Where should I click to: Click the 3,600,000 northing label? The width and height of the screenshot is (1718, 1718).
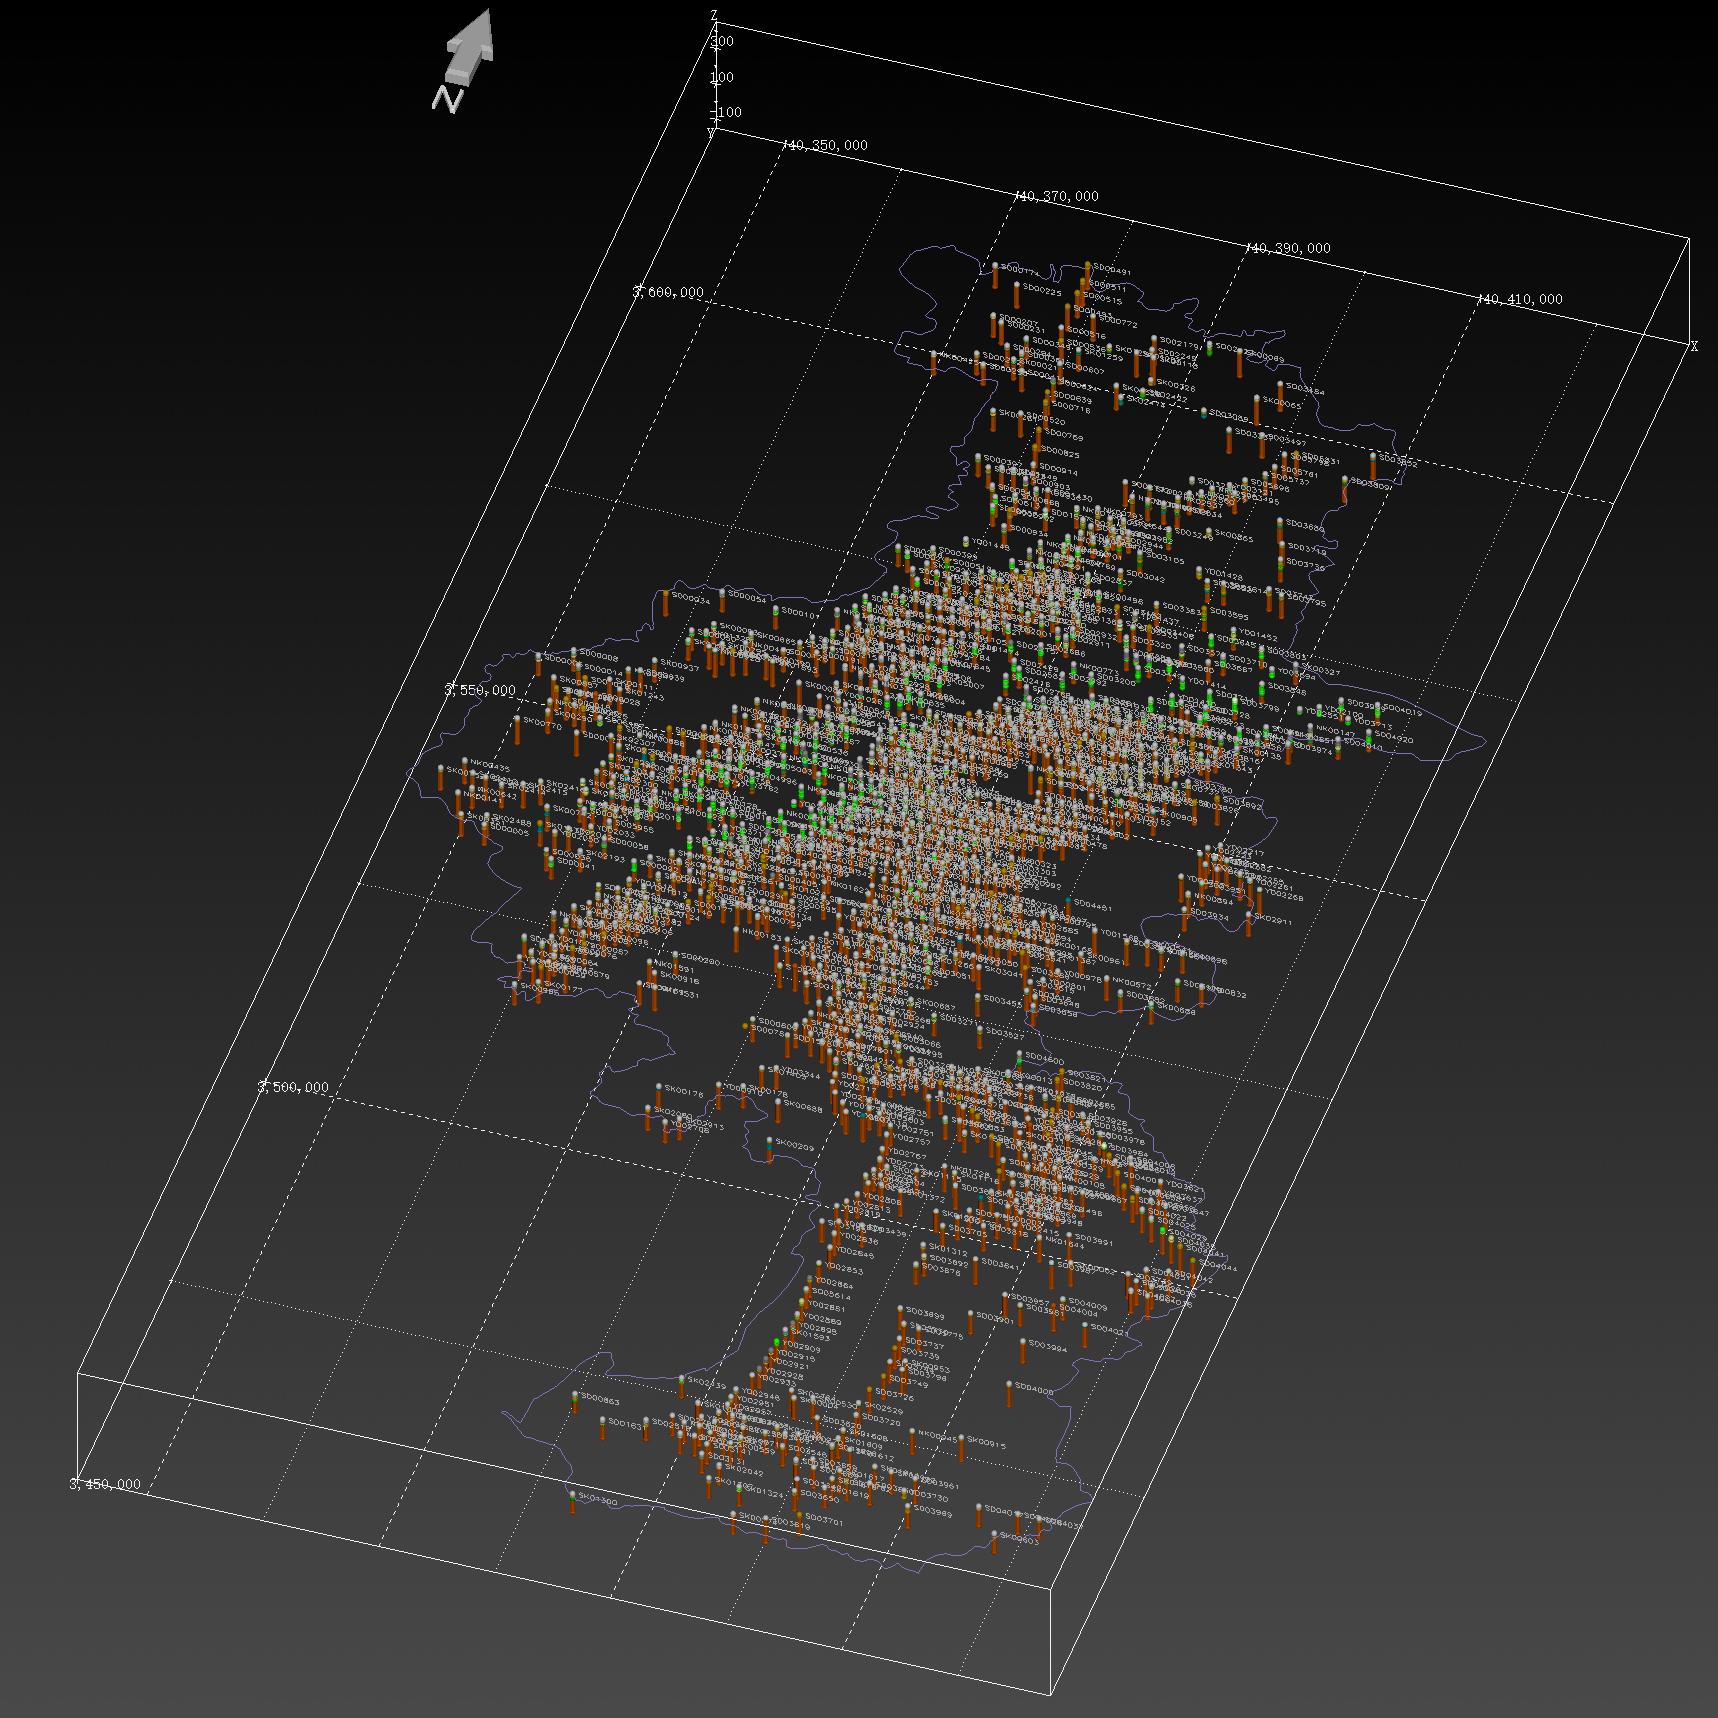(668, 292)
